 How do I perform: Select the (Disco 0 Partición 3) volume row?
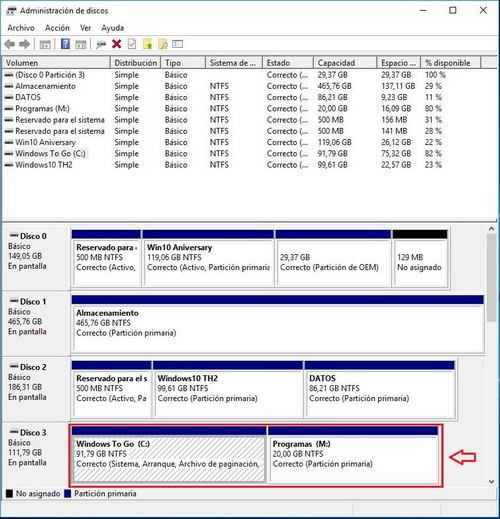coord(242,75)
